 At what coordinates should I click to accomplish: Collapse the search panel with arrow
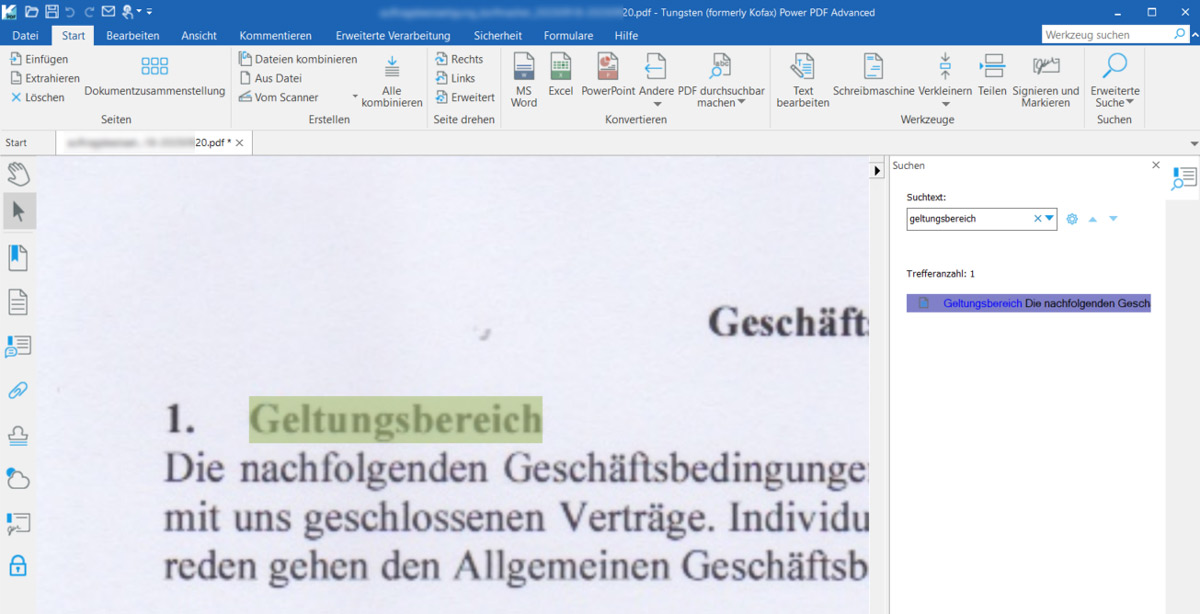(x=877, y=171)
